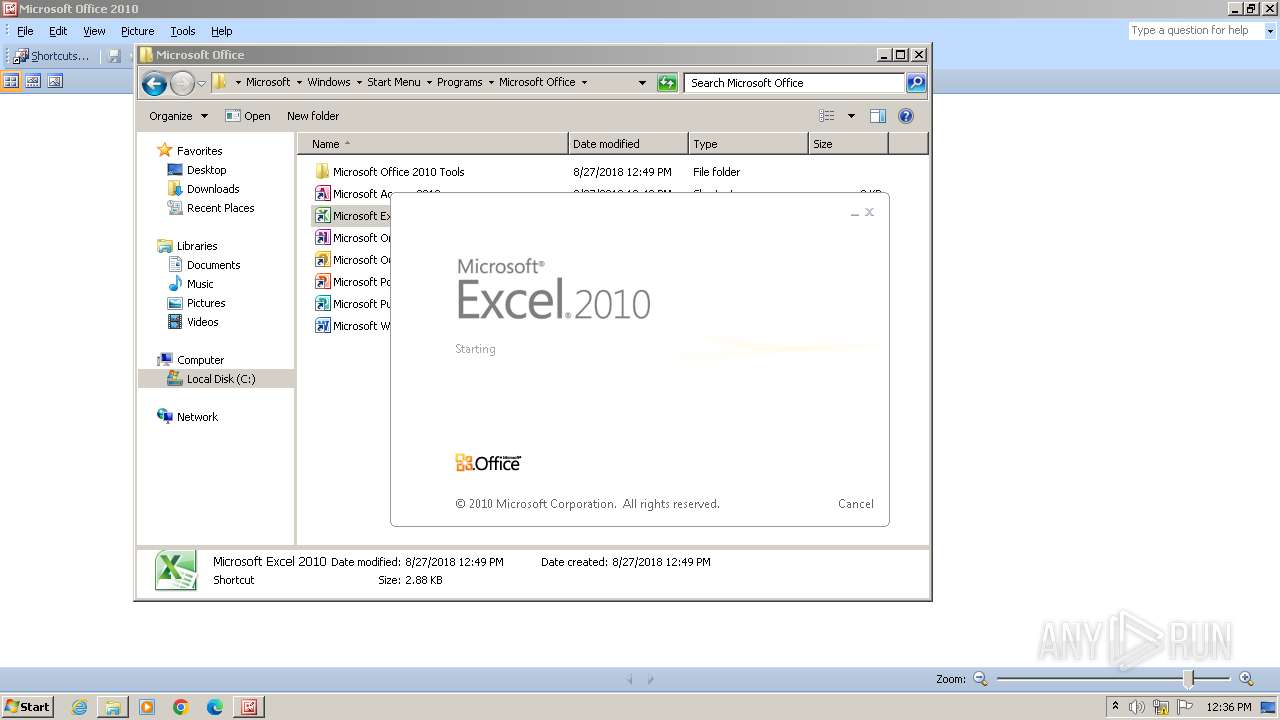Image resolution: width=1280 pixels, height=720 pixels.
Task: Sort files by the Name column
Action: click(x=432, y=144)
